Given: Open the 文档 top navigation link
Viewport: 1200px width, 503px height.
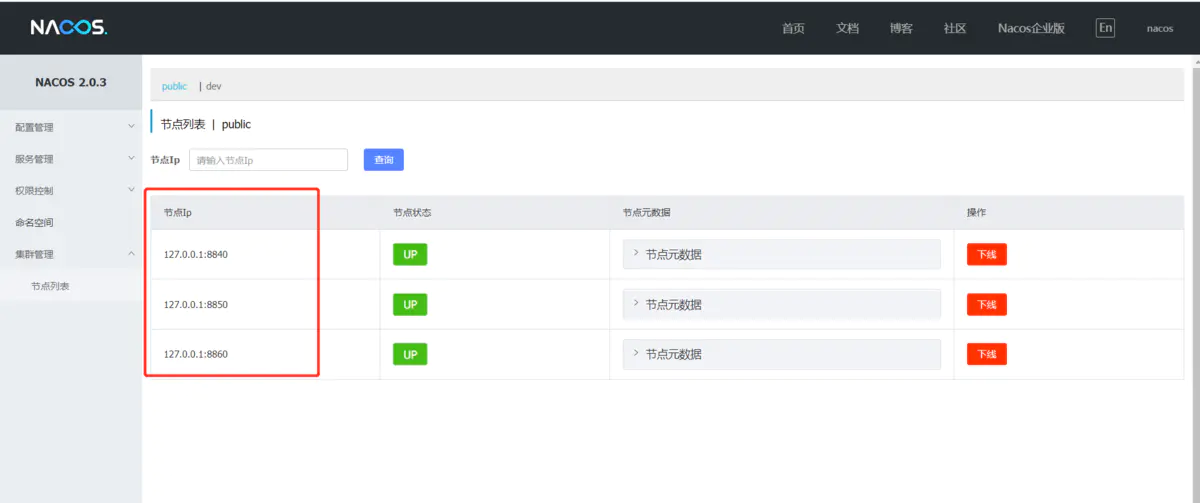Looking at the screenshot, I should point(847,28).
